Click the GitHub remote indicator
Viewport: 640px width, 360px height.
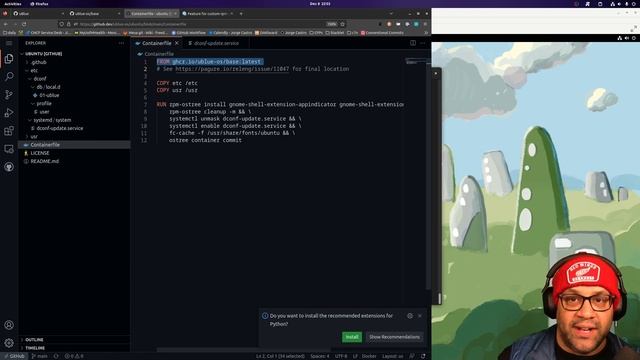(14, 356)
